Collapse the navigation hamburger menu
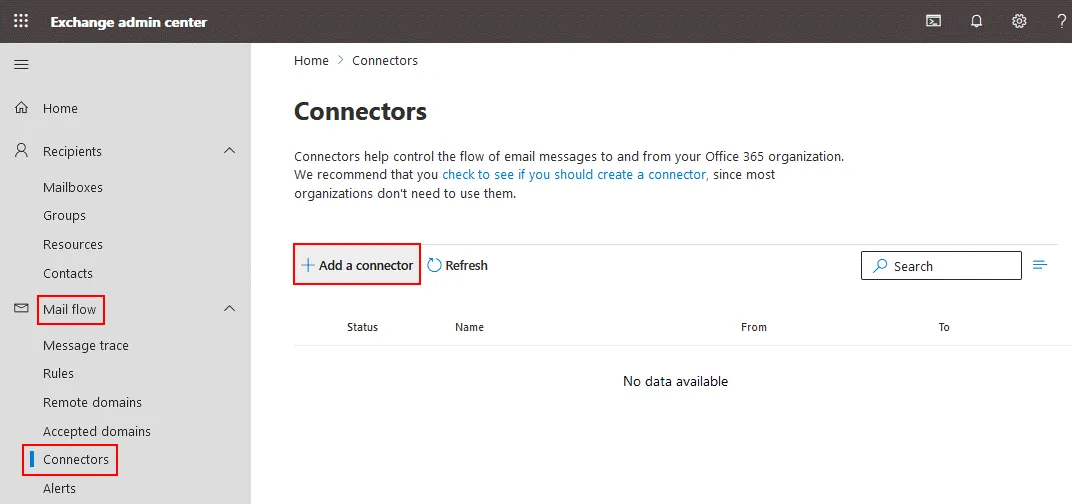This screenshot has width=1072, height=504. [x=21, y=65]
